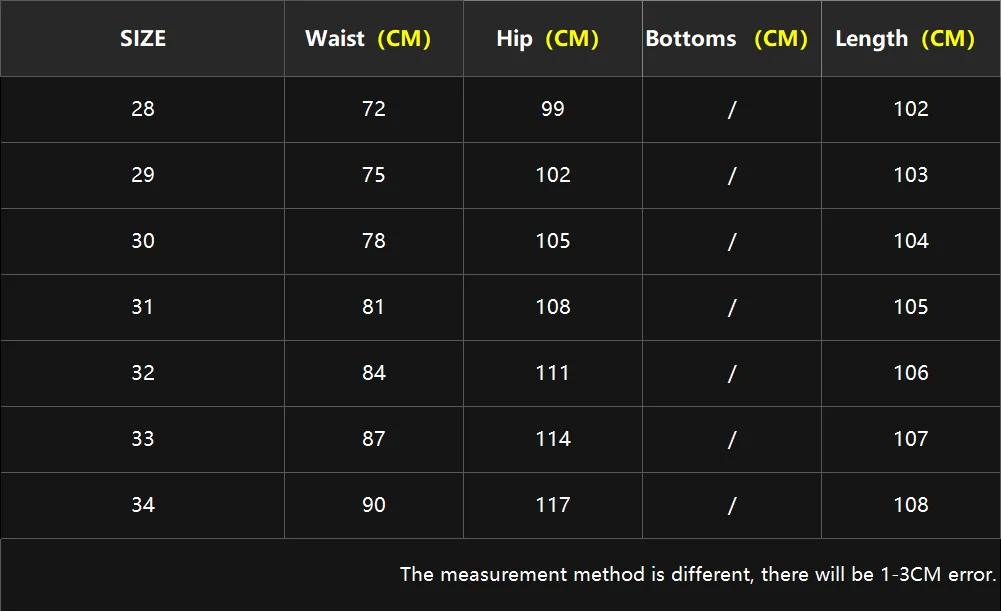Click the Bottoms slash in size 29 row
The image size is (1001, 612).
point(732,175)
